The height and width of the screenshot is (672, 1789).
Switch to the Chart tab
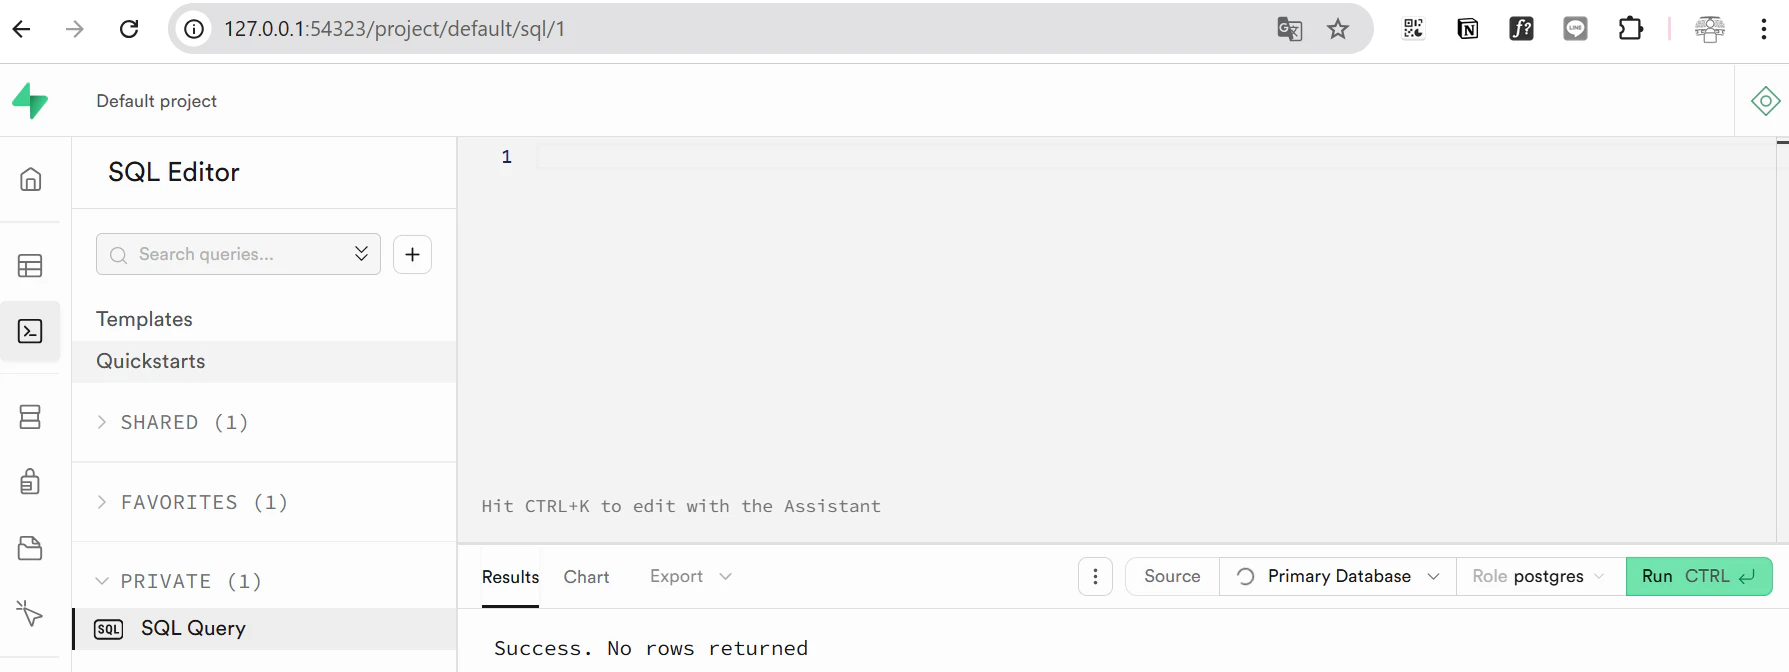pos(586,577)
